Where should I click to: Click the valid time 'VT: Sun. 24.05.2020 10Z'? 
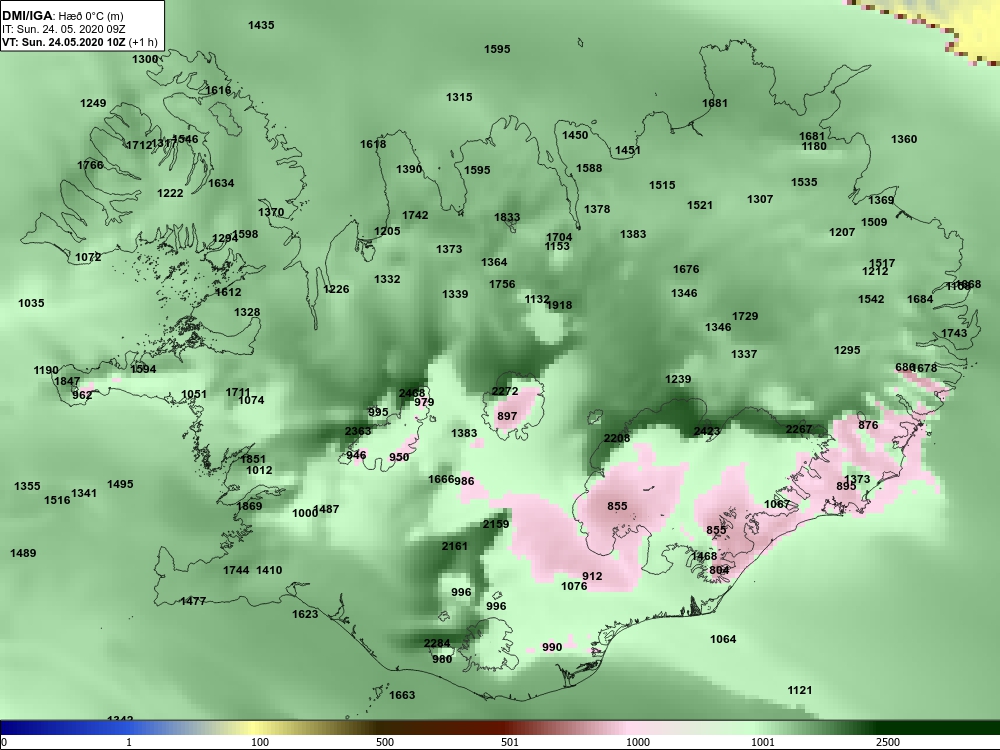(x=66, y=42)
